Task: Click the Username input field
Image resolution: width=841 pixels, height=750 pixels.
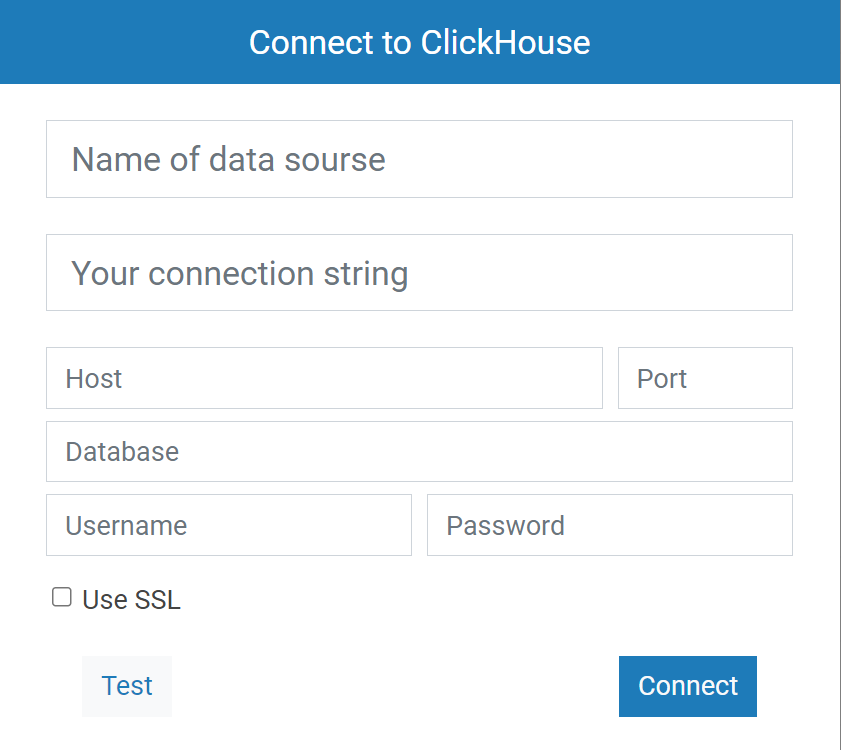Action: click(229, 525)
